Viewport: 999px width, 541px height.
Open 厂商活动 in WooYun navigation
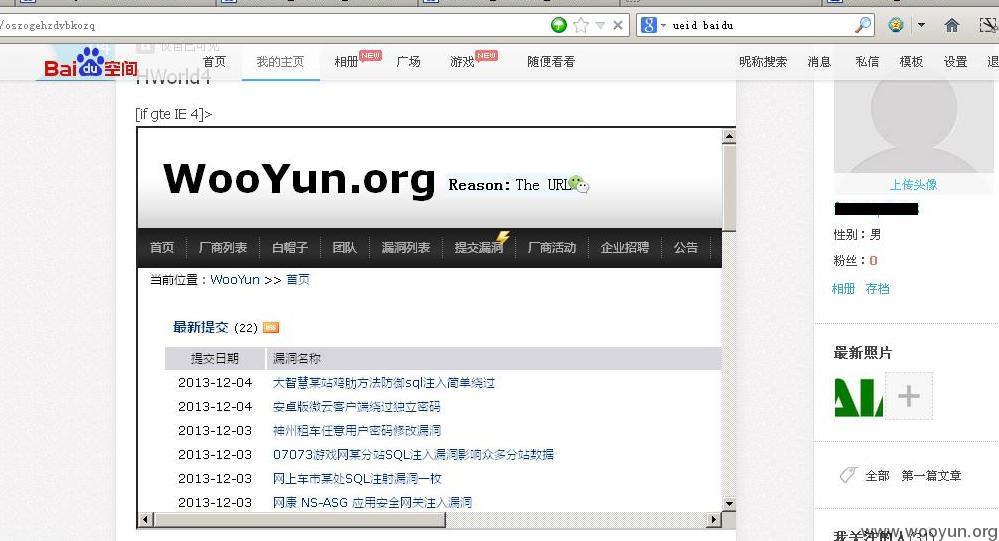(552, 247)
